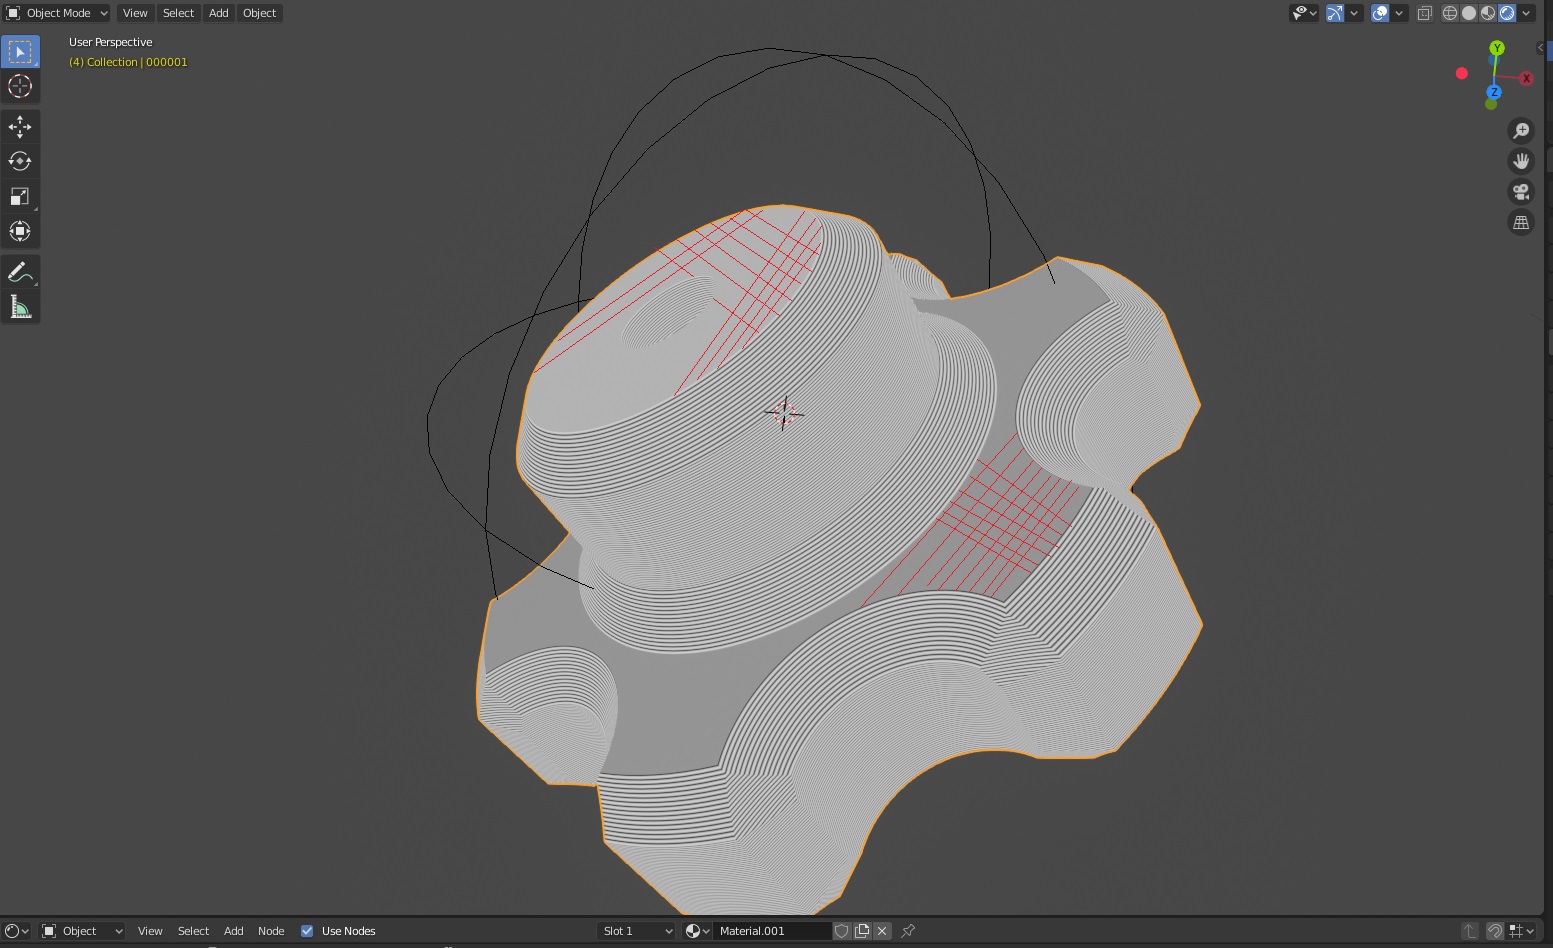Click the Material.001 name field
Image resolution: width=1553 pixels, height=948 pixels.
click(x=772, y=931)
